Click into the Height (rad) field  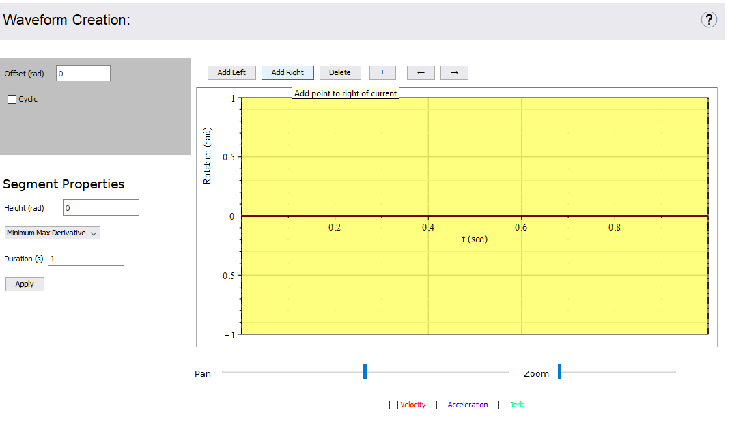(100, 208)
